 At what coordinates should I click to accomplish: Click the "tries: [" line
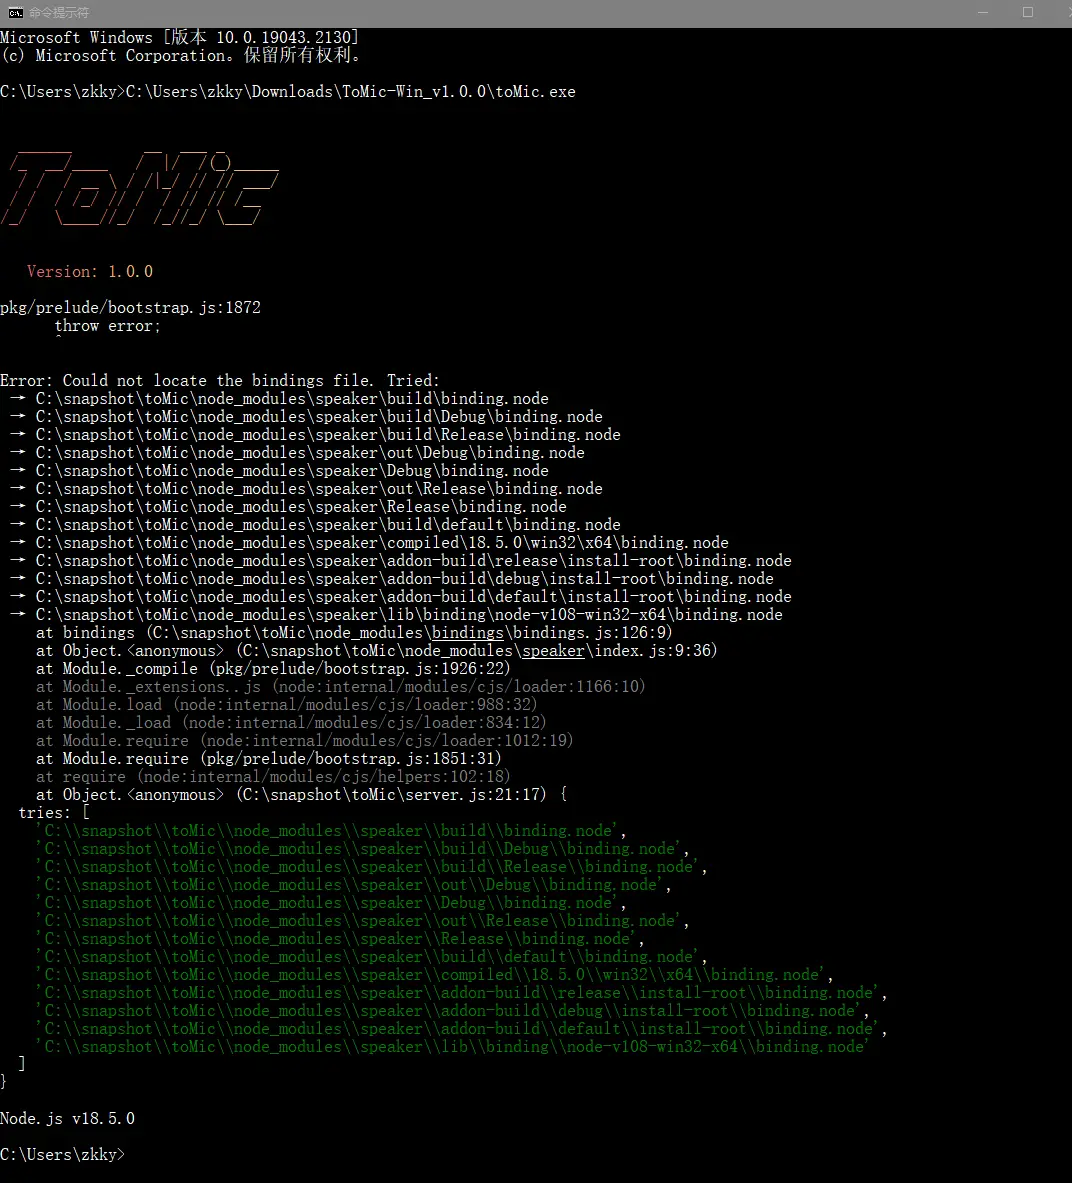pos(54,813)
